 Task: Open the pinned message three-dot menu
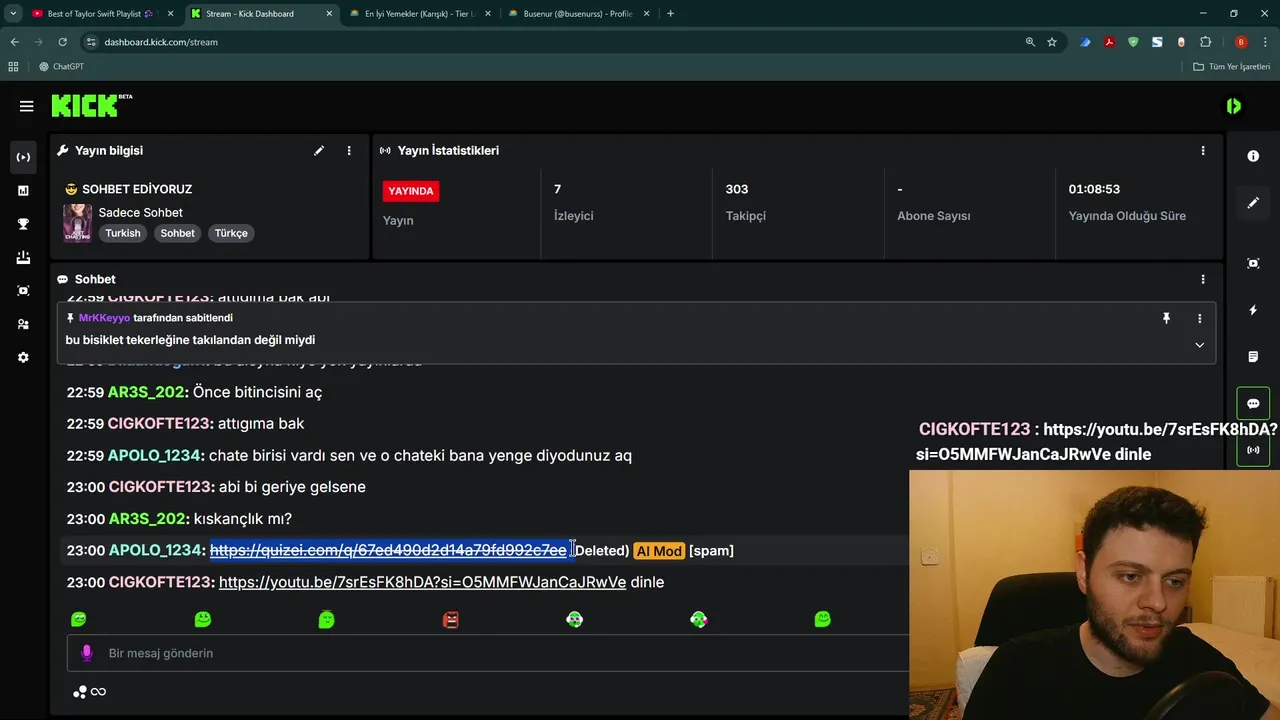pyautogui.click(x=1199, y=318)
